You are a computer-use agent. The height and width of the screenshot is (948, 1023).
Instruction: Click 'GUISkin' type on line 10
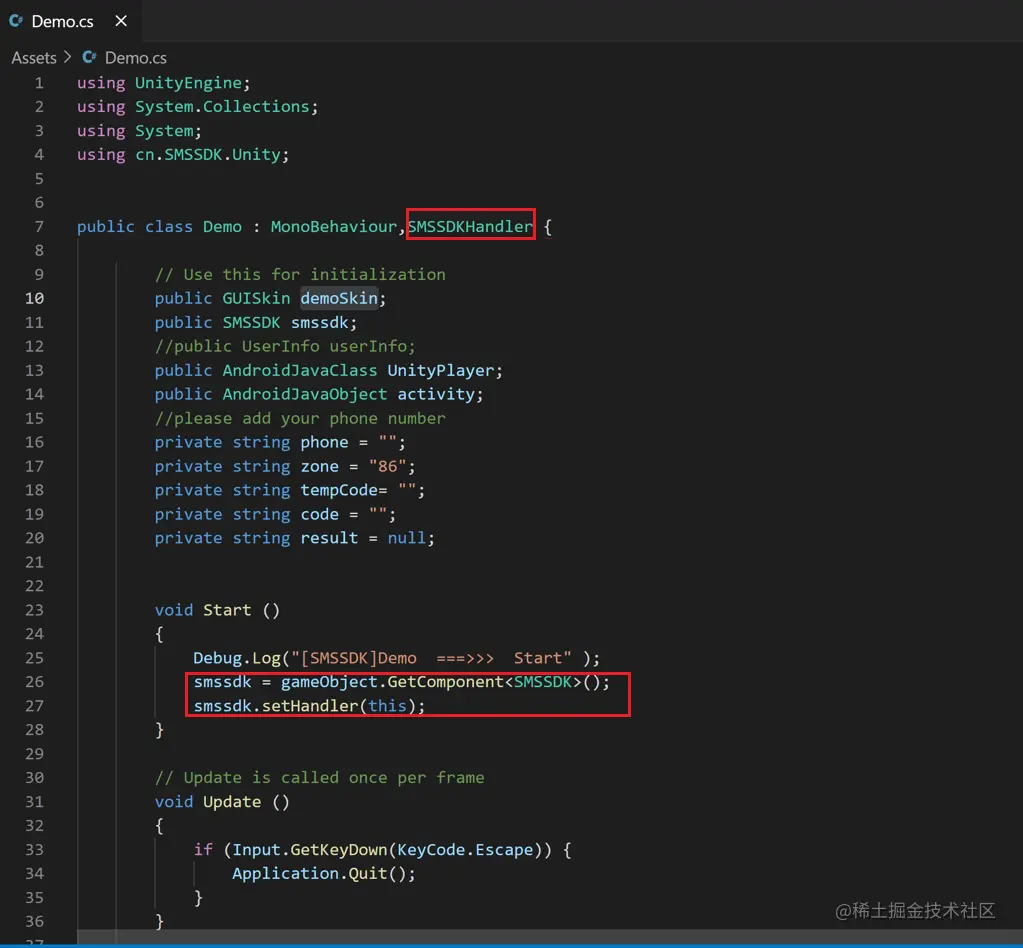(256, 298)
